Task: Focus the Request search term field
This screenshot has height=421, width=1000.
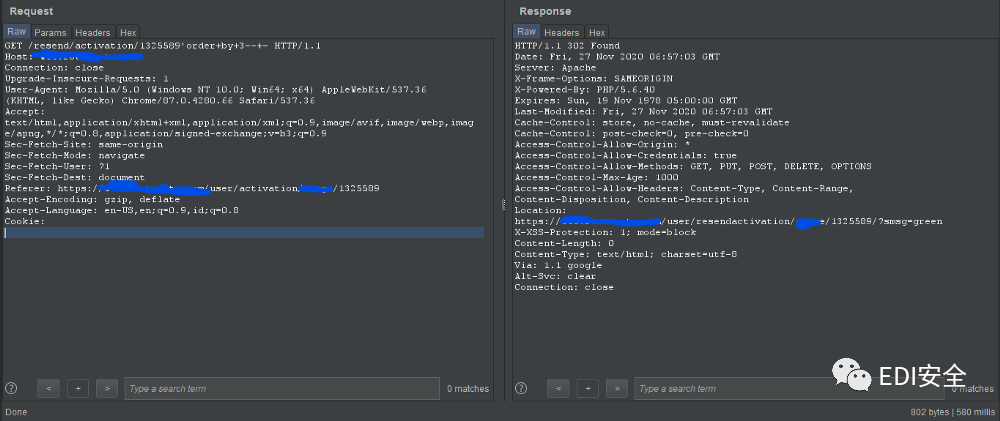Action: tap(282, 388)
